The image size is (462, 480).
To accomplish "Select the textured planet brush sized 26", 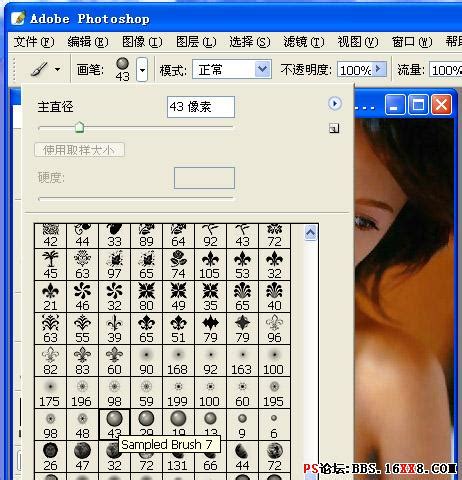I will pyautogui.click(x=50, y=457).
